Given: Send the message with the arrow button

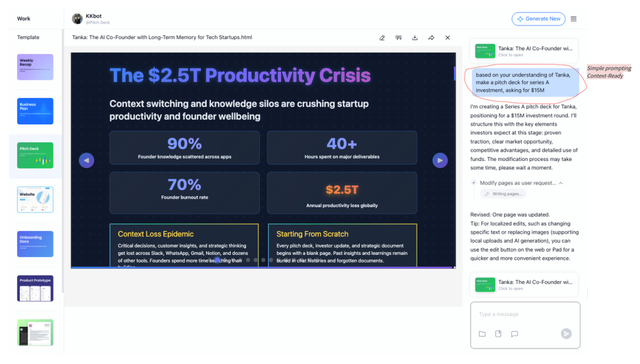Looking at the screenshot, I should (x=566, y=334).
